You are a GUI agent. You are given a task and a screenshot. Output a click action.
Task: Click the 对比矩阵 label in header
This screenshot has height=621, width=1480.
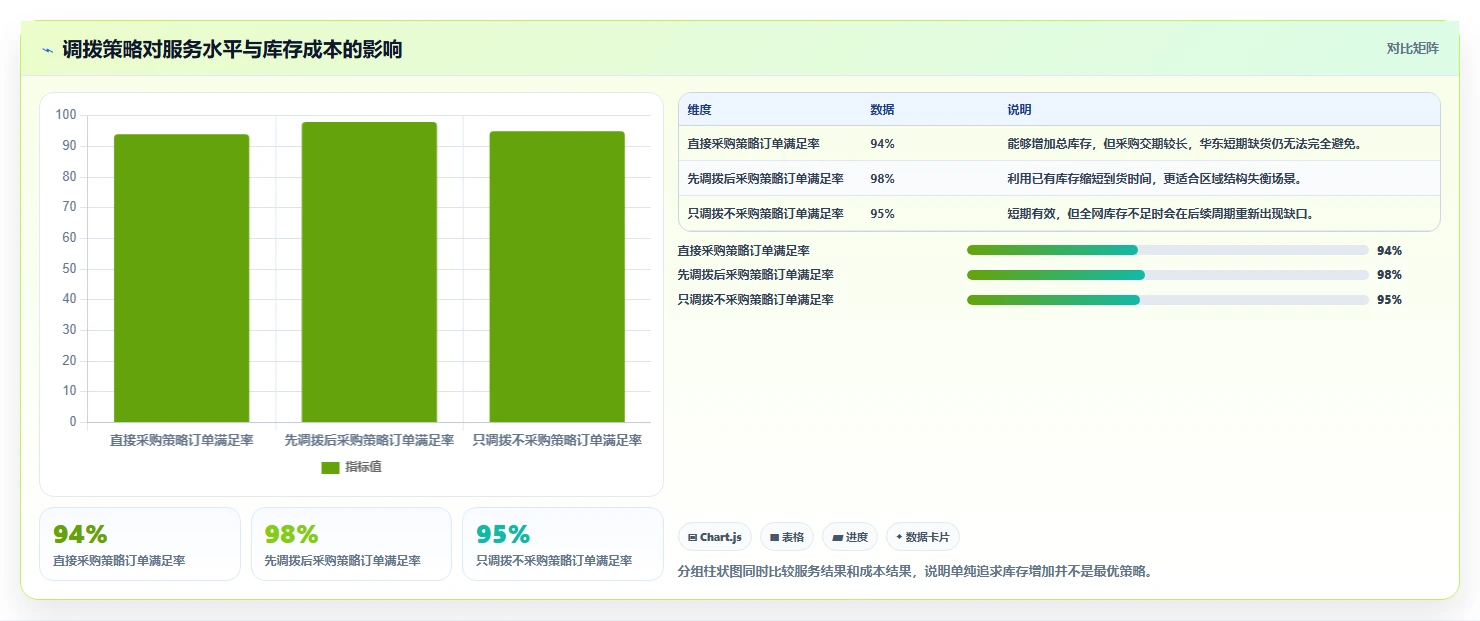1412,49
